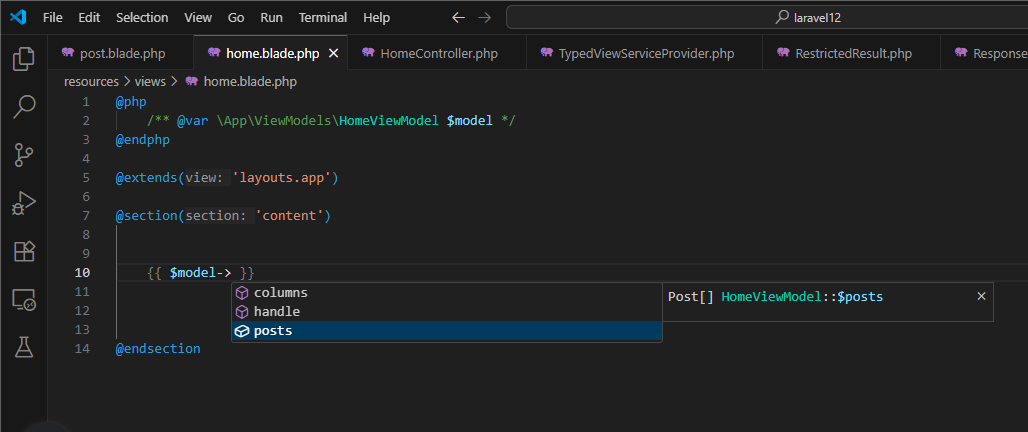Click the method icon beside handle suggestion
Image resolution: width=1028 pixels, height=432 pixels.
[x=242, y=312]
